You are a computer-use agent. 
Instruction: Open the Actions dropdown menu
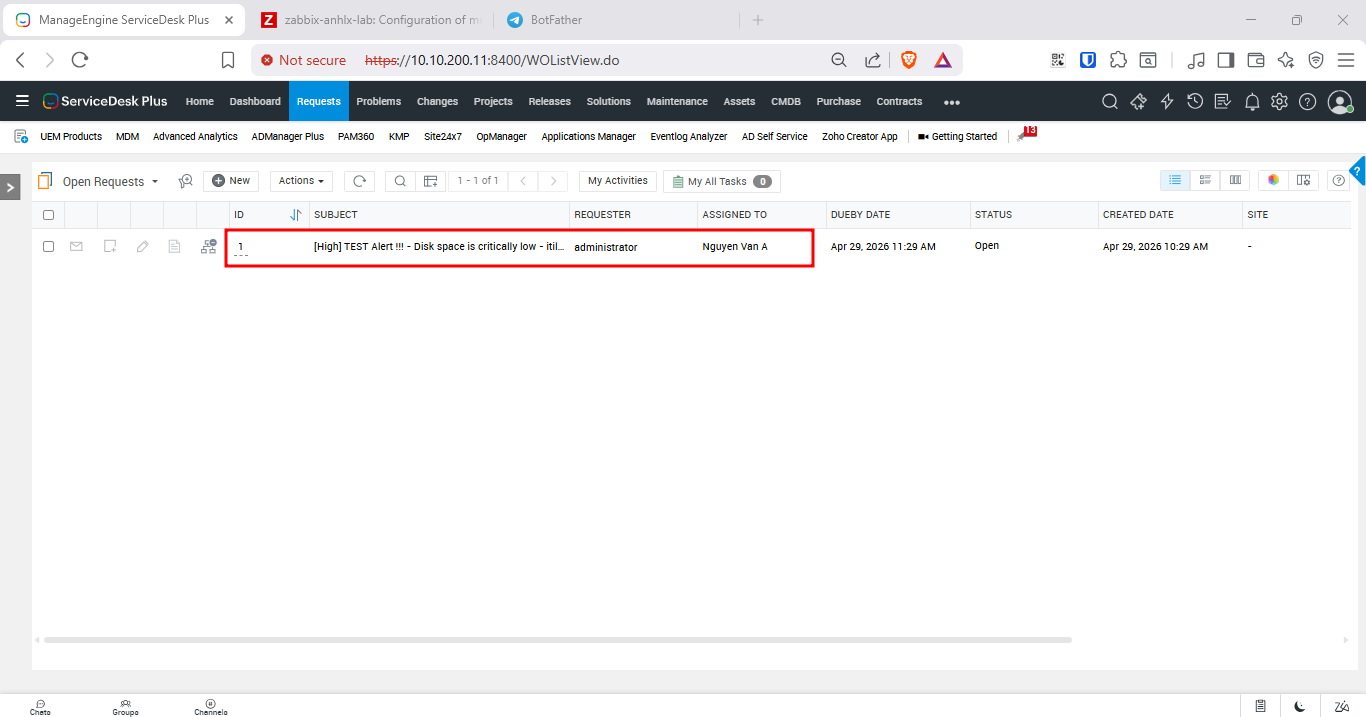(301, 181)
